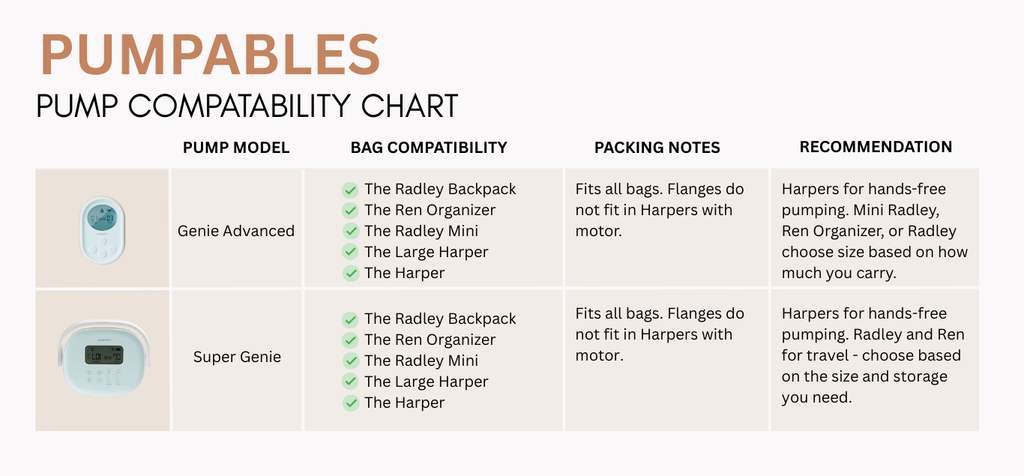Click the PUMPABLES brand title
Viewport: 1024px width, 476px height.
[x=210, y=56]
